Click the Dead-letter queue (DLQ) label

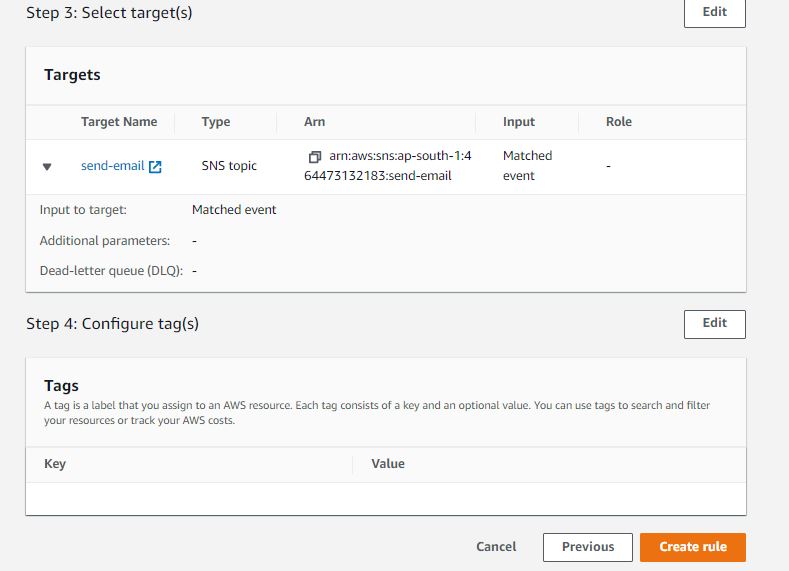tap(112, 271)
